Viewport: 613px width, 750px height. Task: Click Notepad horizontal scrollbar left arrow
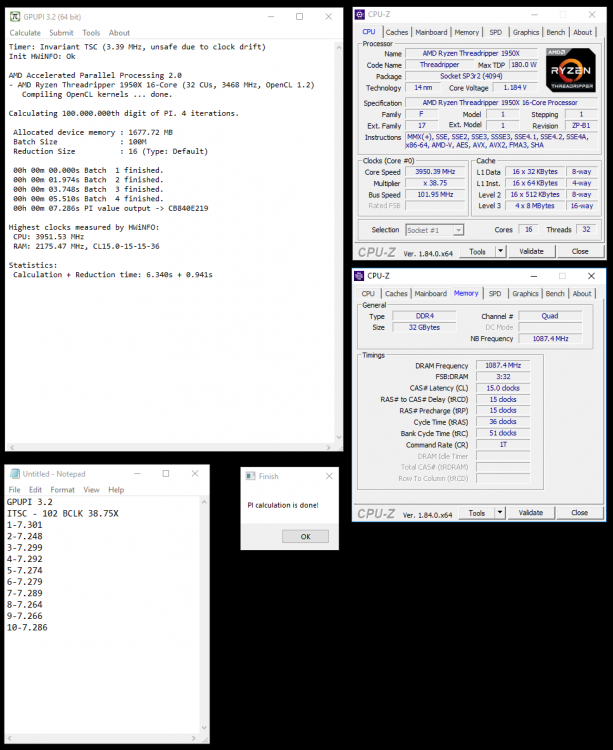(x=10, y=738)
